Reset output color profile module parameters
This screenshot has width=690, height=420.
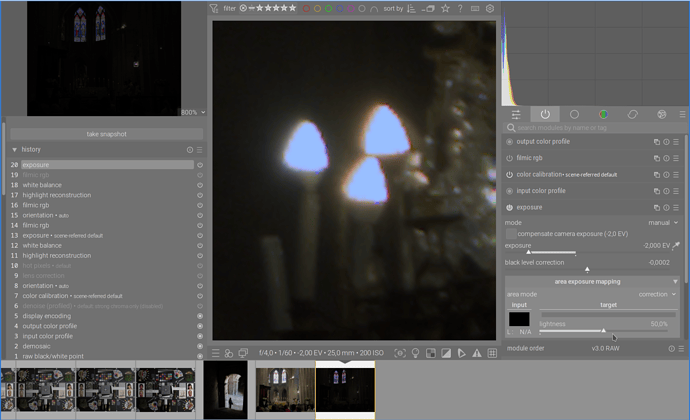[666, 142]
